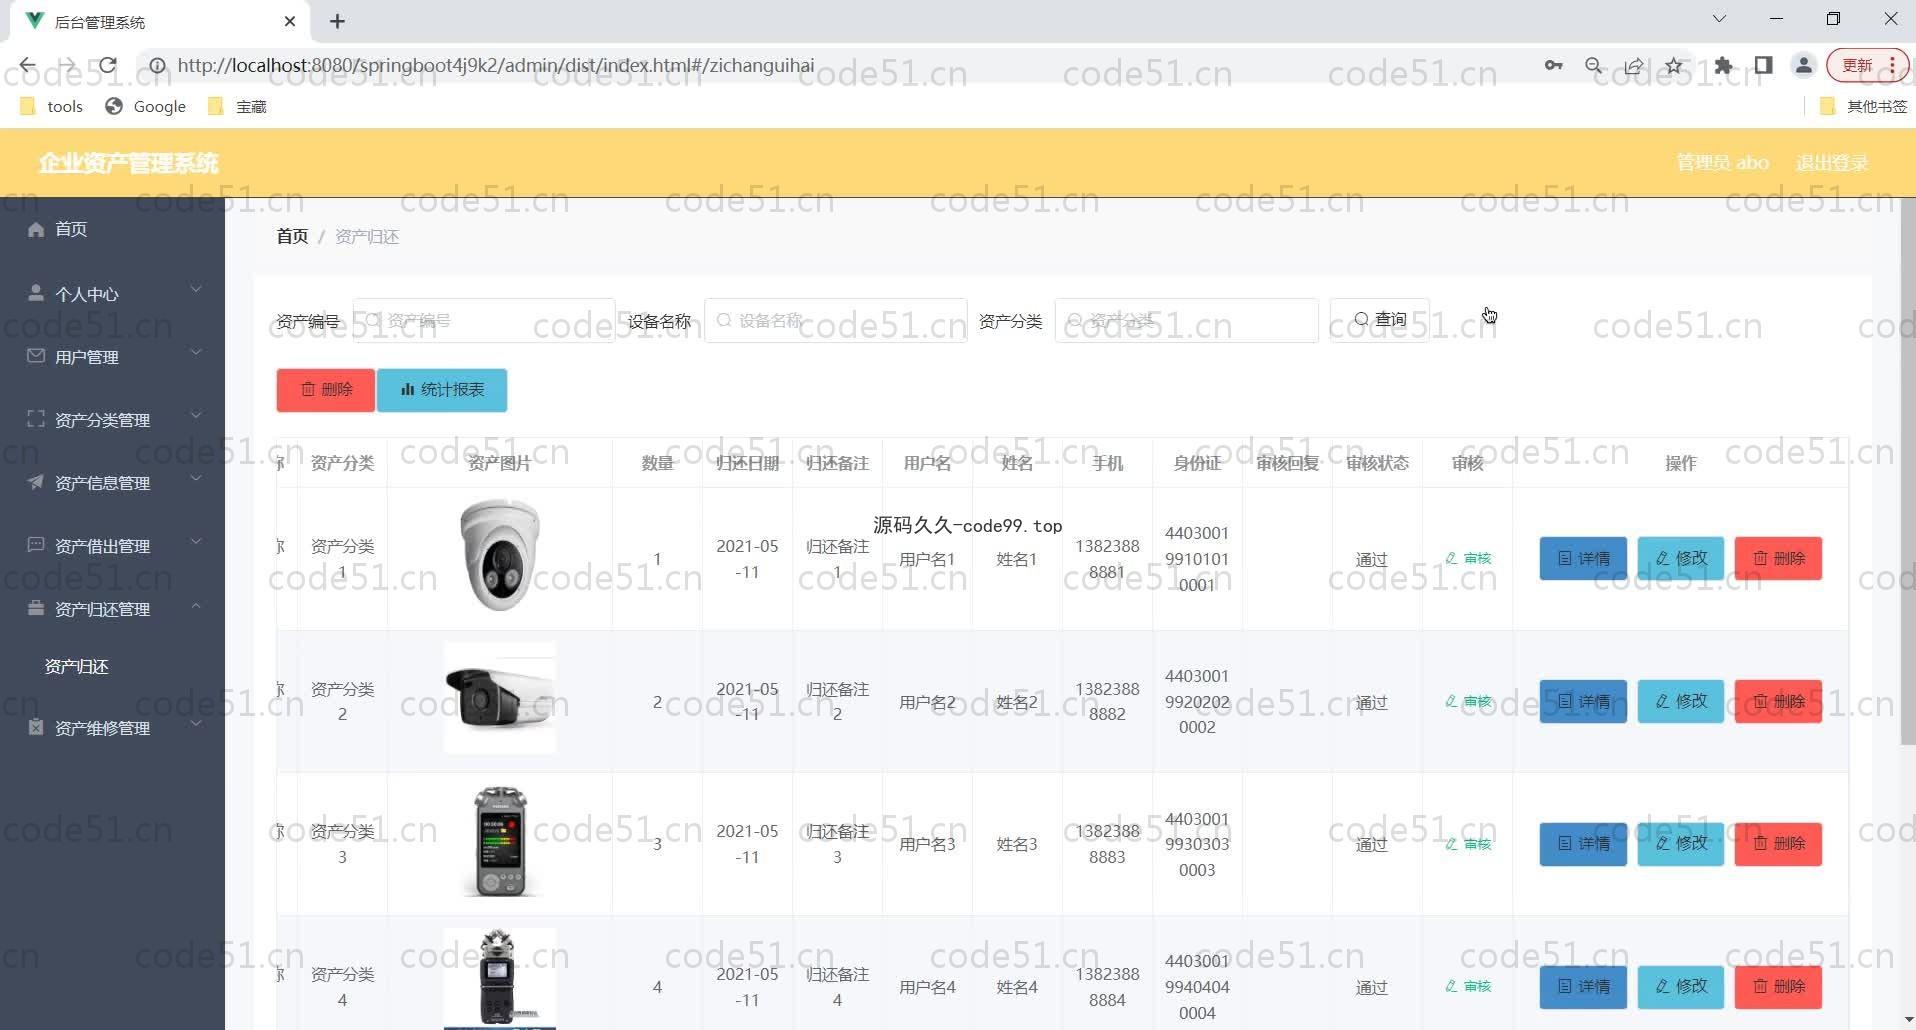Click the browser back arrow
Viewport: 1916px width, 1030px height.
pos(27,66)
